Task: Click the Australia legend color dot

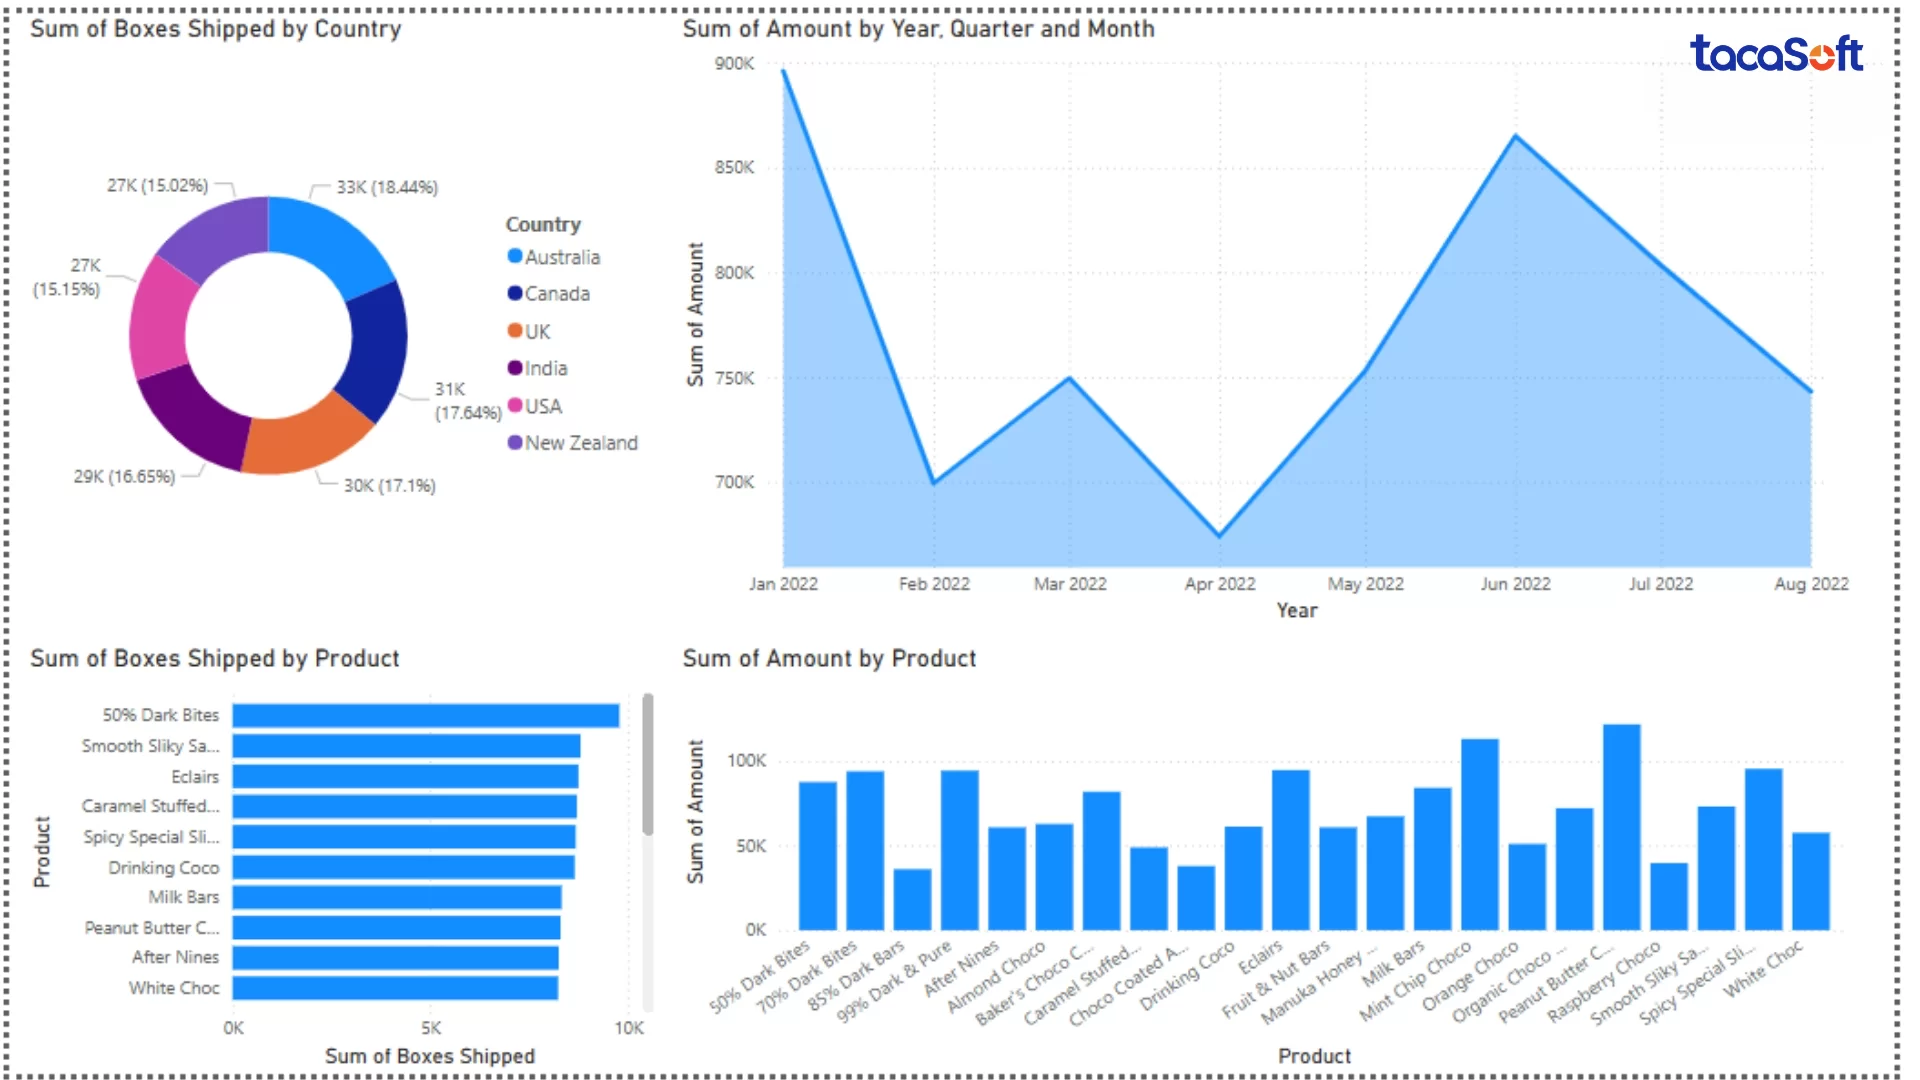Action: (x=515, y=256)
